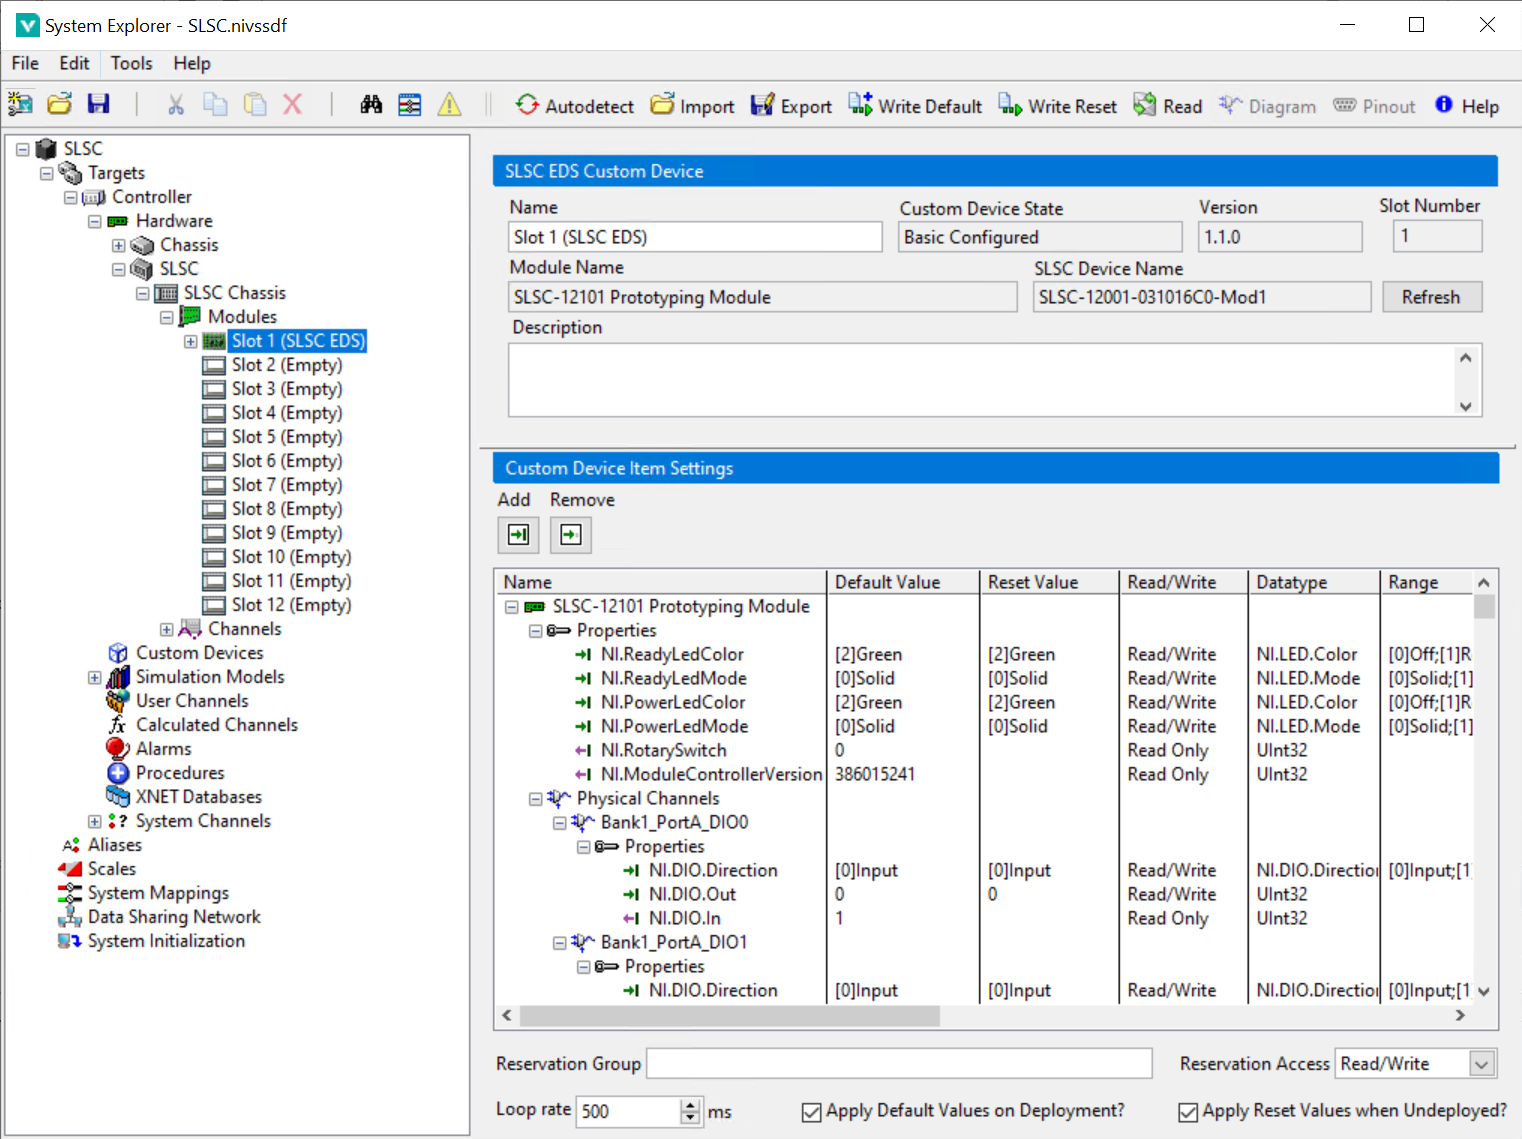Select Data Sharing Network node
The width and height of the screenshot is (1522, 1139).
pos(174,917)
